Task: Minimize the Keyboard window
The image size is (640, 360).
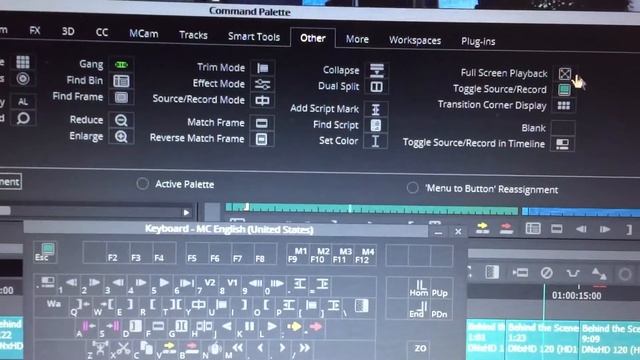Action: [x=438, y=232]
